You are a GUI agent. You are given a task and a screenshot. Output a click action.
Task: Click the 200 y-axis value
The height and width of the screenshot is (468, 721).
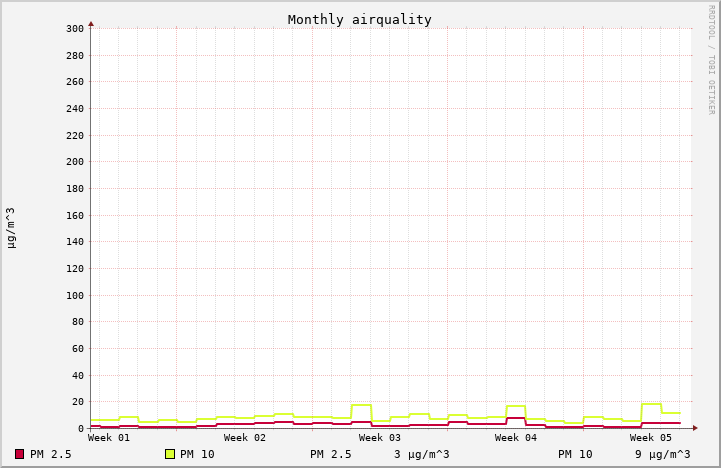[75, 162]
